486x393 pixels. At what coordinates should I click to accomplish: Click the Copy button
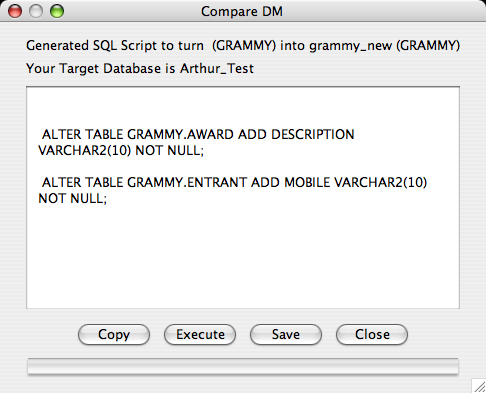114,334
